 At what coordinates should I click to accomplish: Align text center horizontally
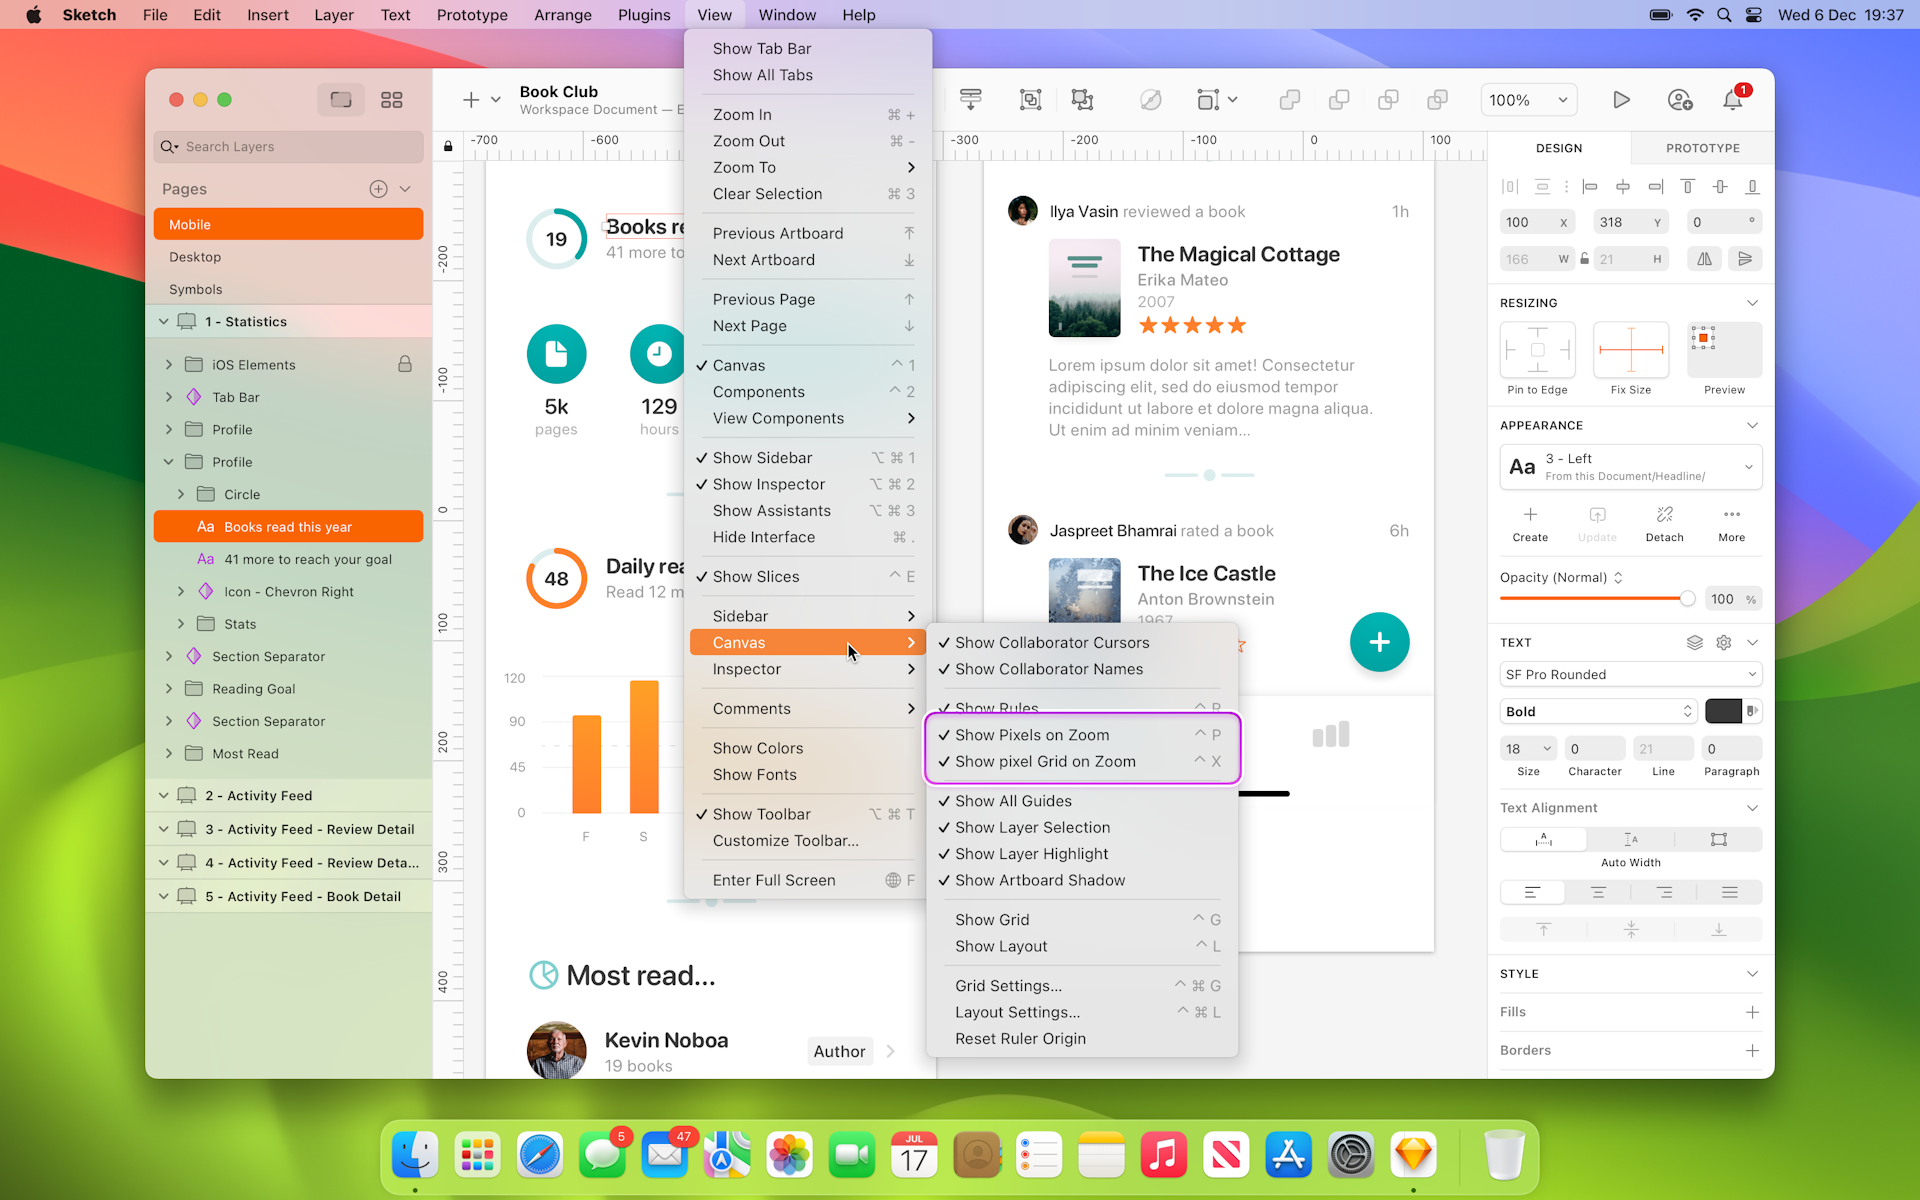pyautogui.click(x=1598, y=892)
